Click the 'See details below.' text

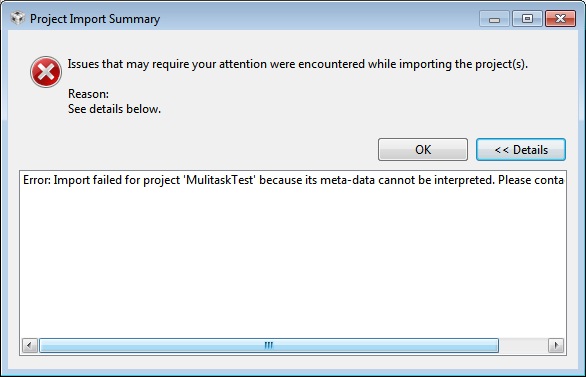(114, 109)
